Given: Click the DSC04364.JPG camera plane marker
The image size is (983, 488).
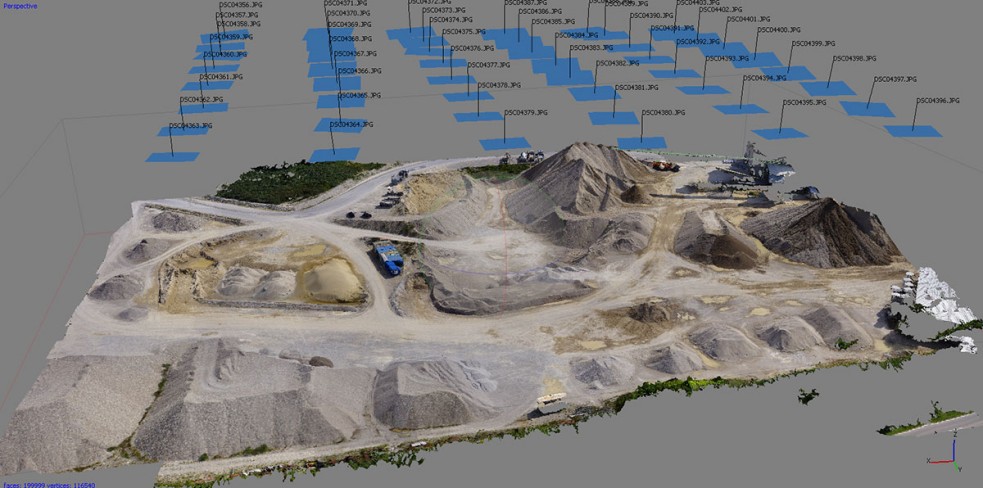Looking at the screenshot, I should [x=334, y=154].
